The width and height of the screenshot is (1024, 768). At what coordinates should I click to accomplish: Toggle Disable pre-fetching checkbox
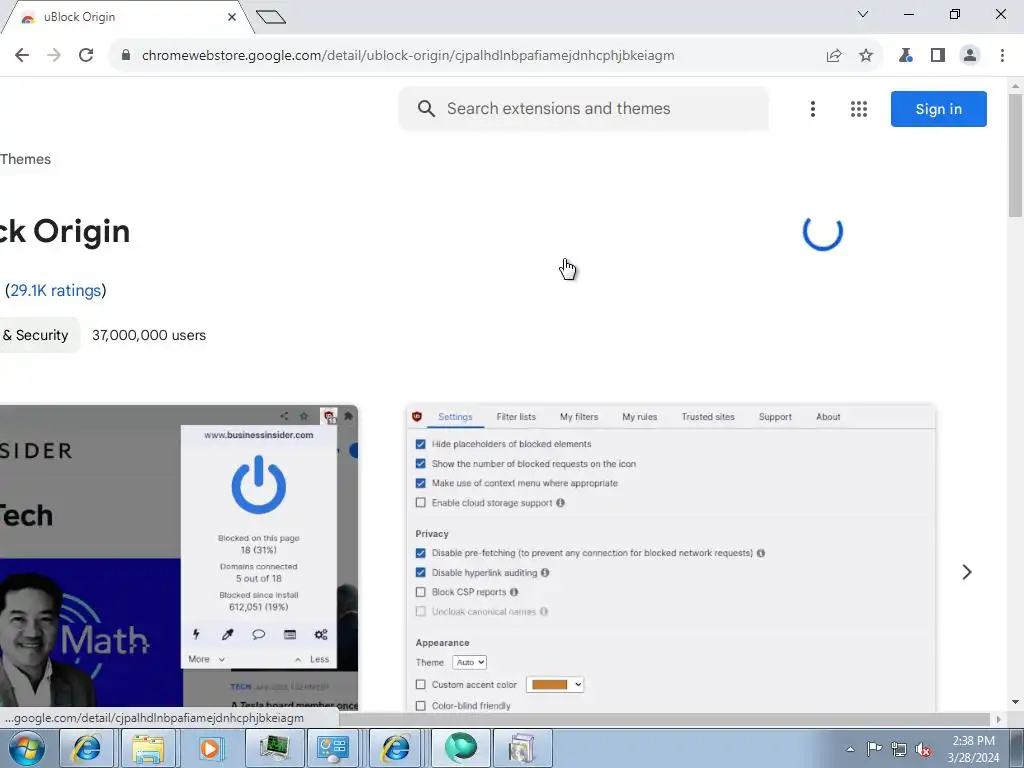421,553
